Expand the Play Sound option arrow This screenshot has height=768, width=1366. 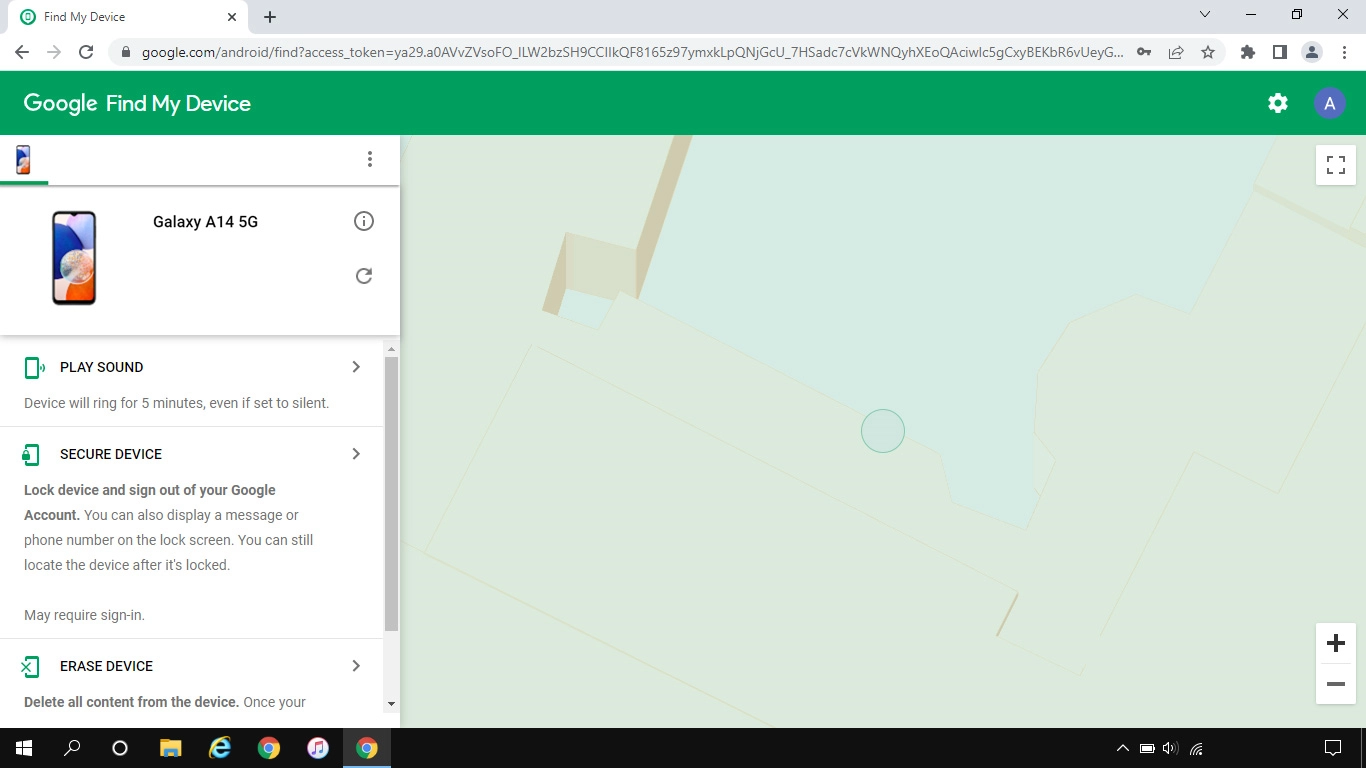(356, 367)
